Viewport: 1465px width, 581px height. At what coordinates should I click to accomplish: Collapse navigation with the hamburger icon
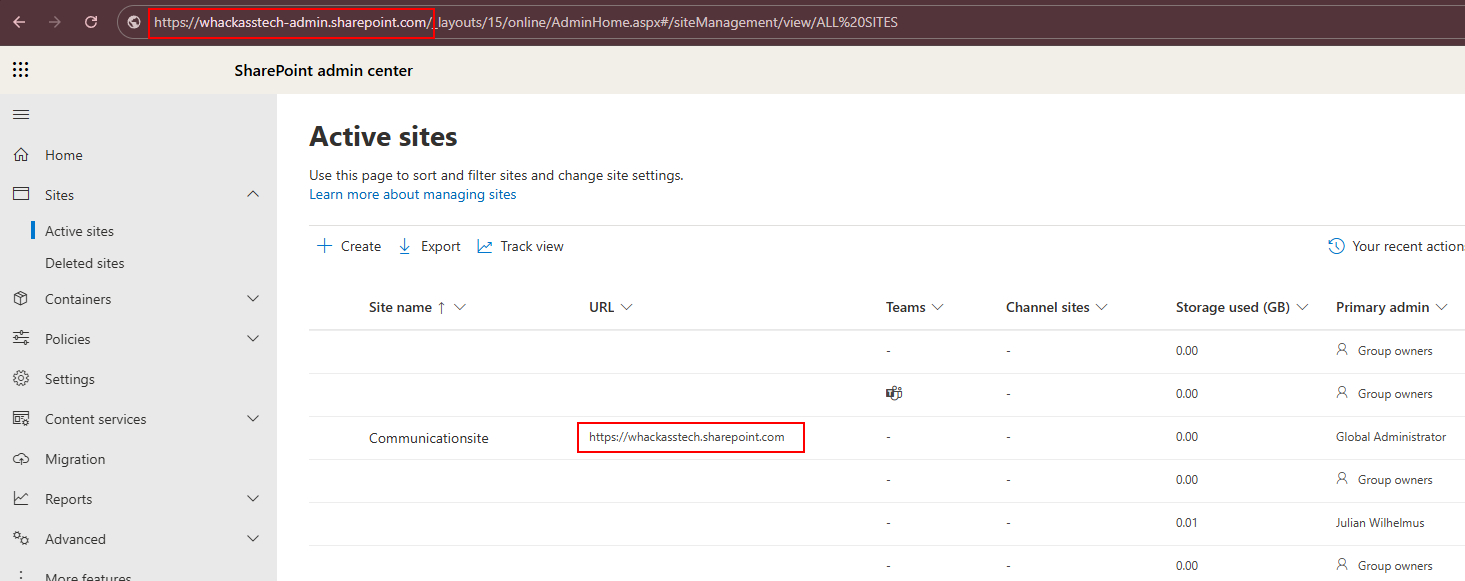(x=20, y=115)
